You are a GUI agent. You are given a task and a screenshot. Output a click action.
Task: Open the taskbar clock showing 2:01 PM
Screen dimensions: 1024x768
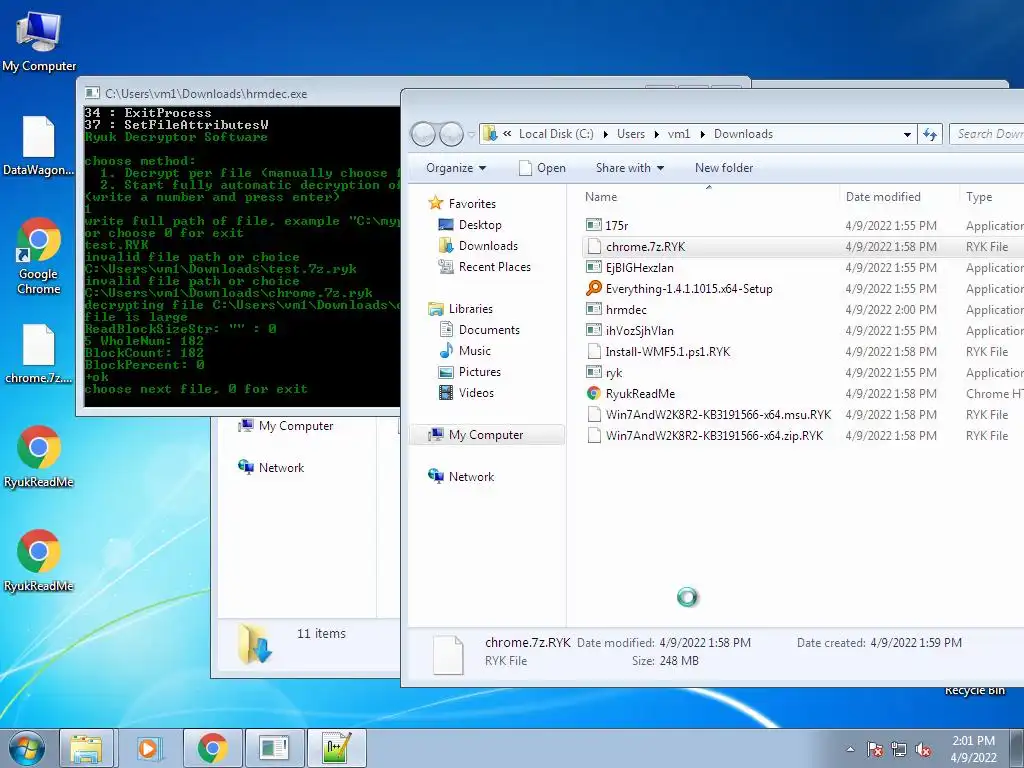click(x=973, y=749)
